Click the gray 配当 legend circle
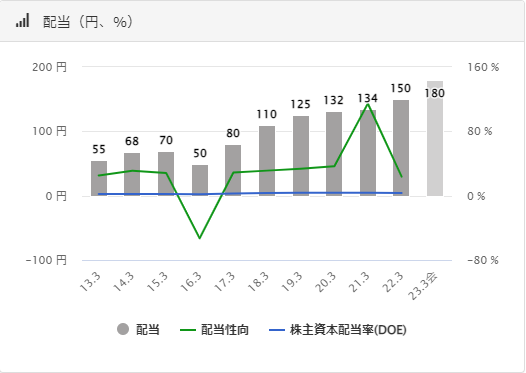This screenshot has width=526, height=373. pyautogui.click(x=123, y=329)
